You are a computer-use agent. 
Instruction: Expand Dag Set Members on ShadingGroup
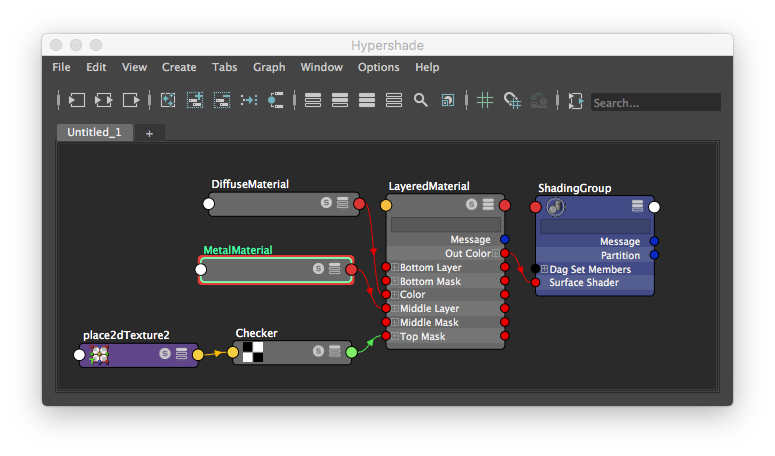(x=544, y=270)
